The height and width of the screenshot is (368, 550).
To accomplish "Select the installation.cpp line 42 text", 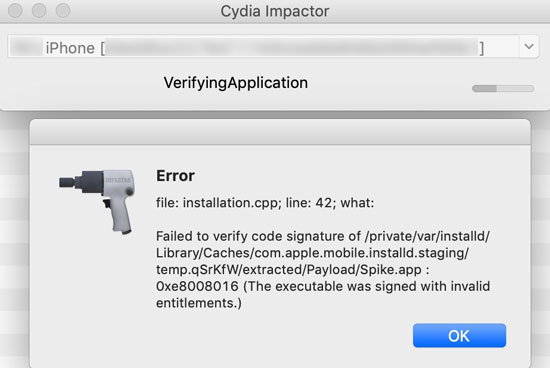I will click(265, 203).
